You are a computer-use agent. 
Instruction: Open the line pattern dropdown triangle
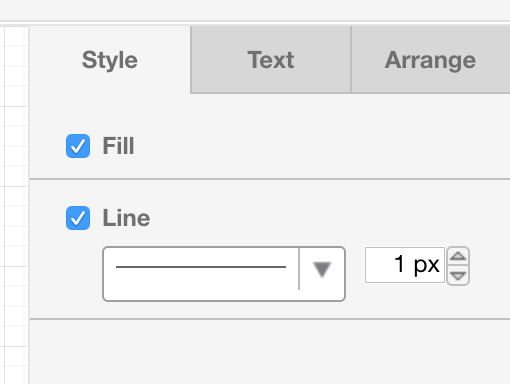tap(322, 269)
